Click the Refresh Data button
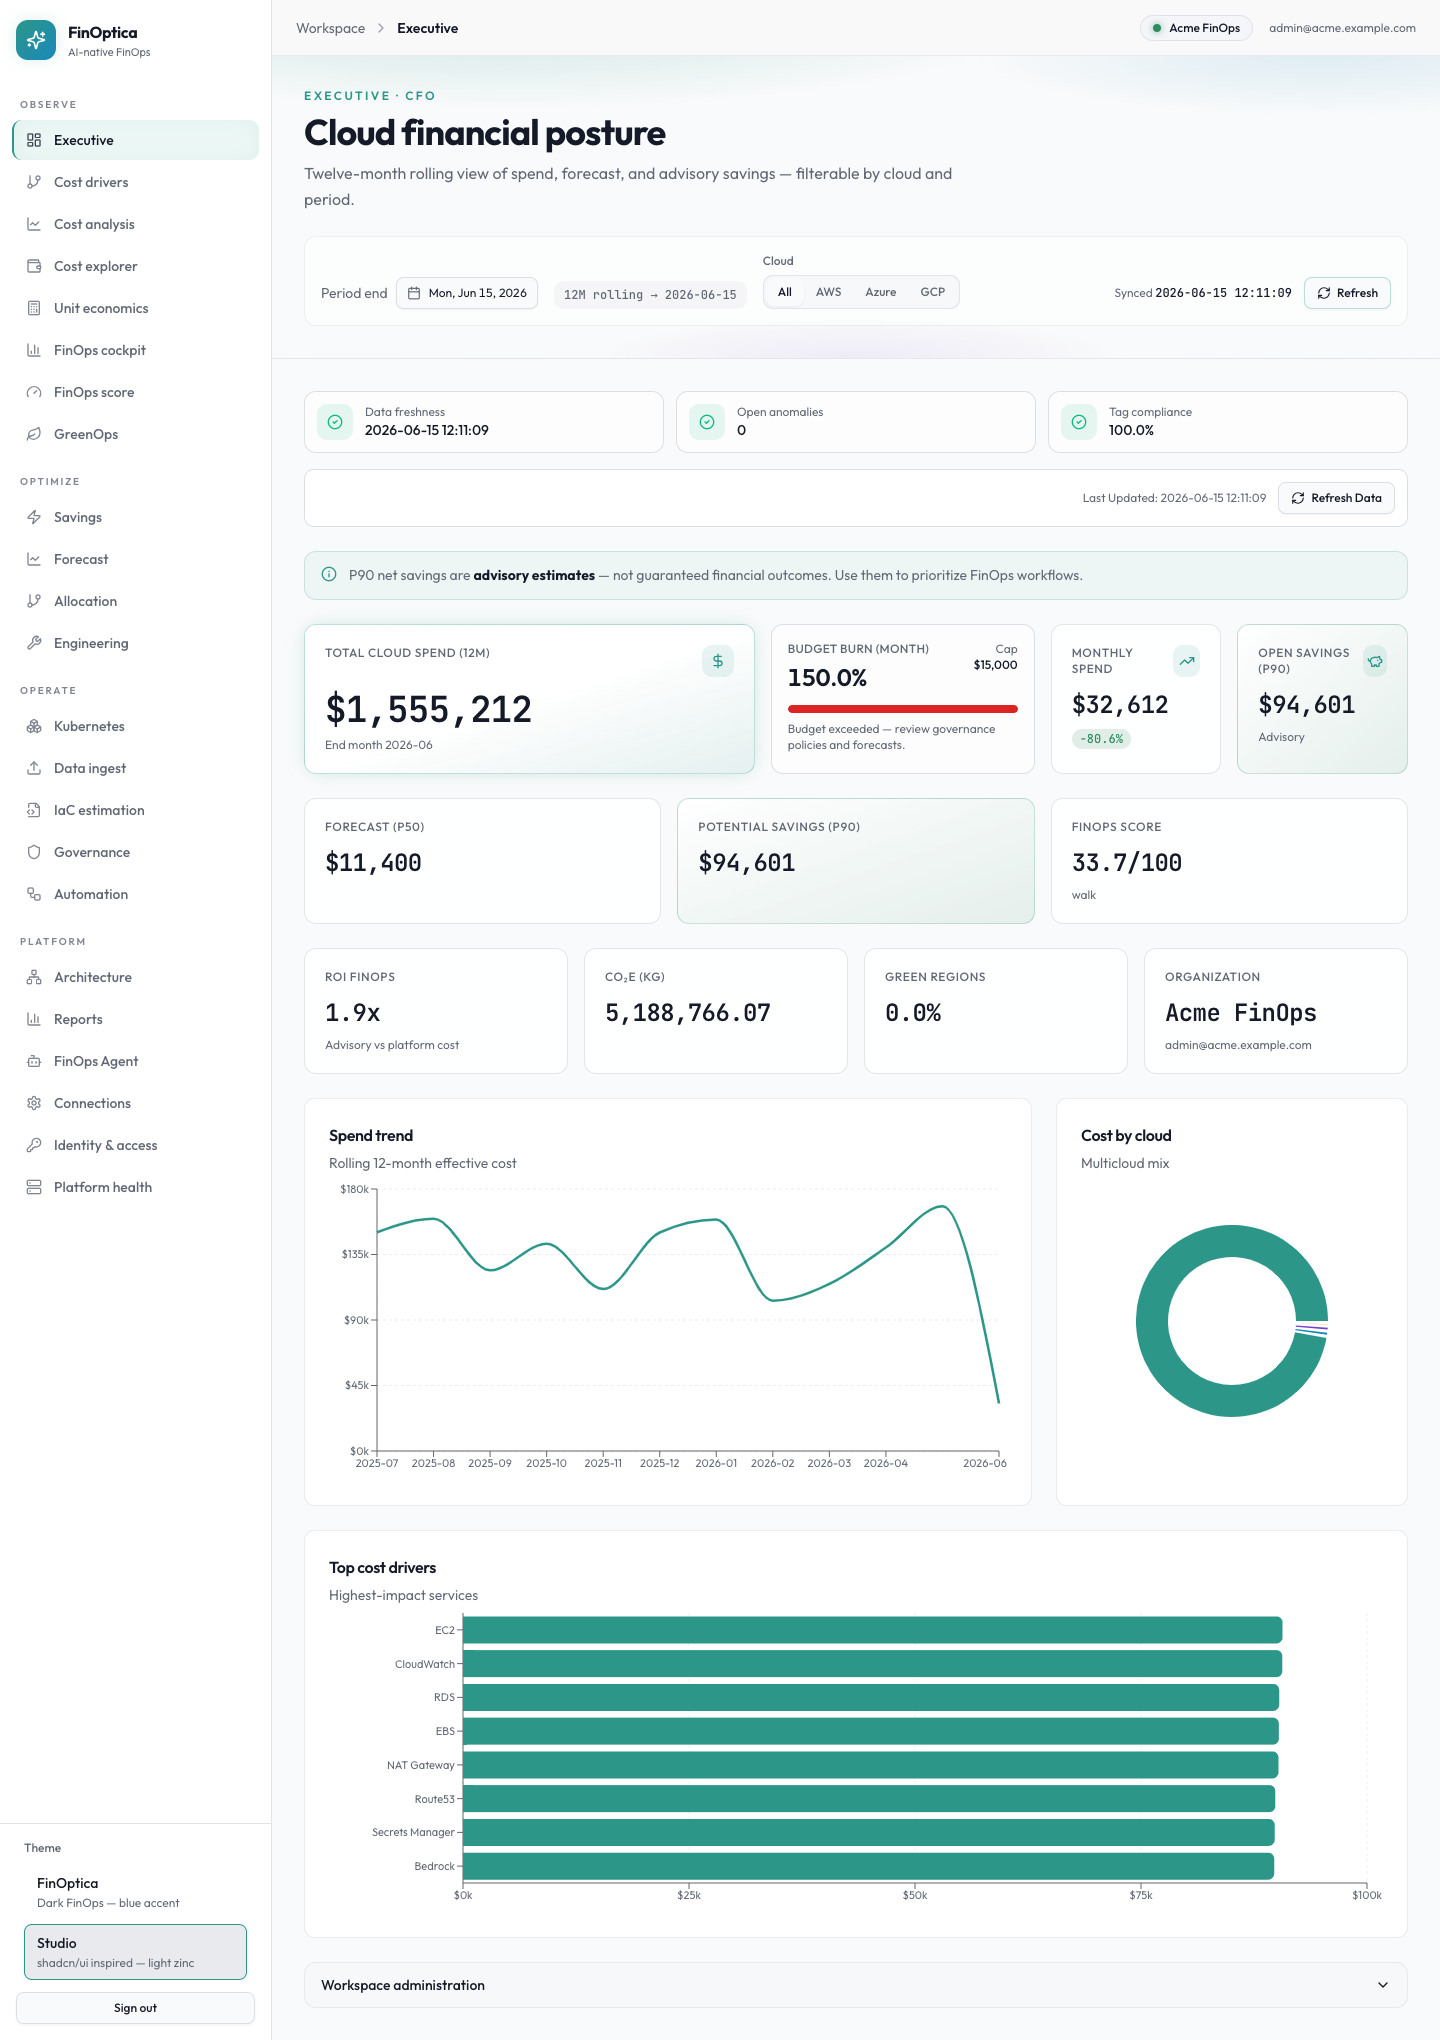 (1336, 498)
